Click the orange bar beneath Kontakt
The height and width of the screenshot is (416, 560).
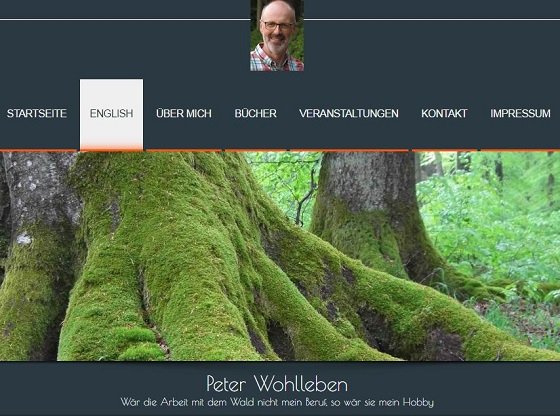(x=445, y=150)
